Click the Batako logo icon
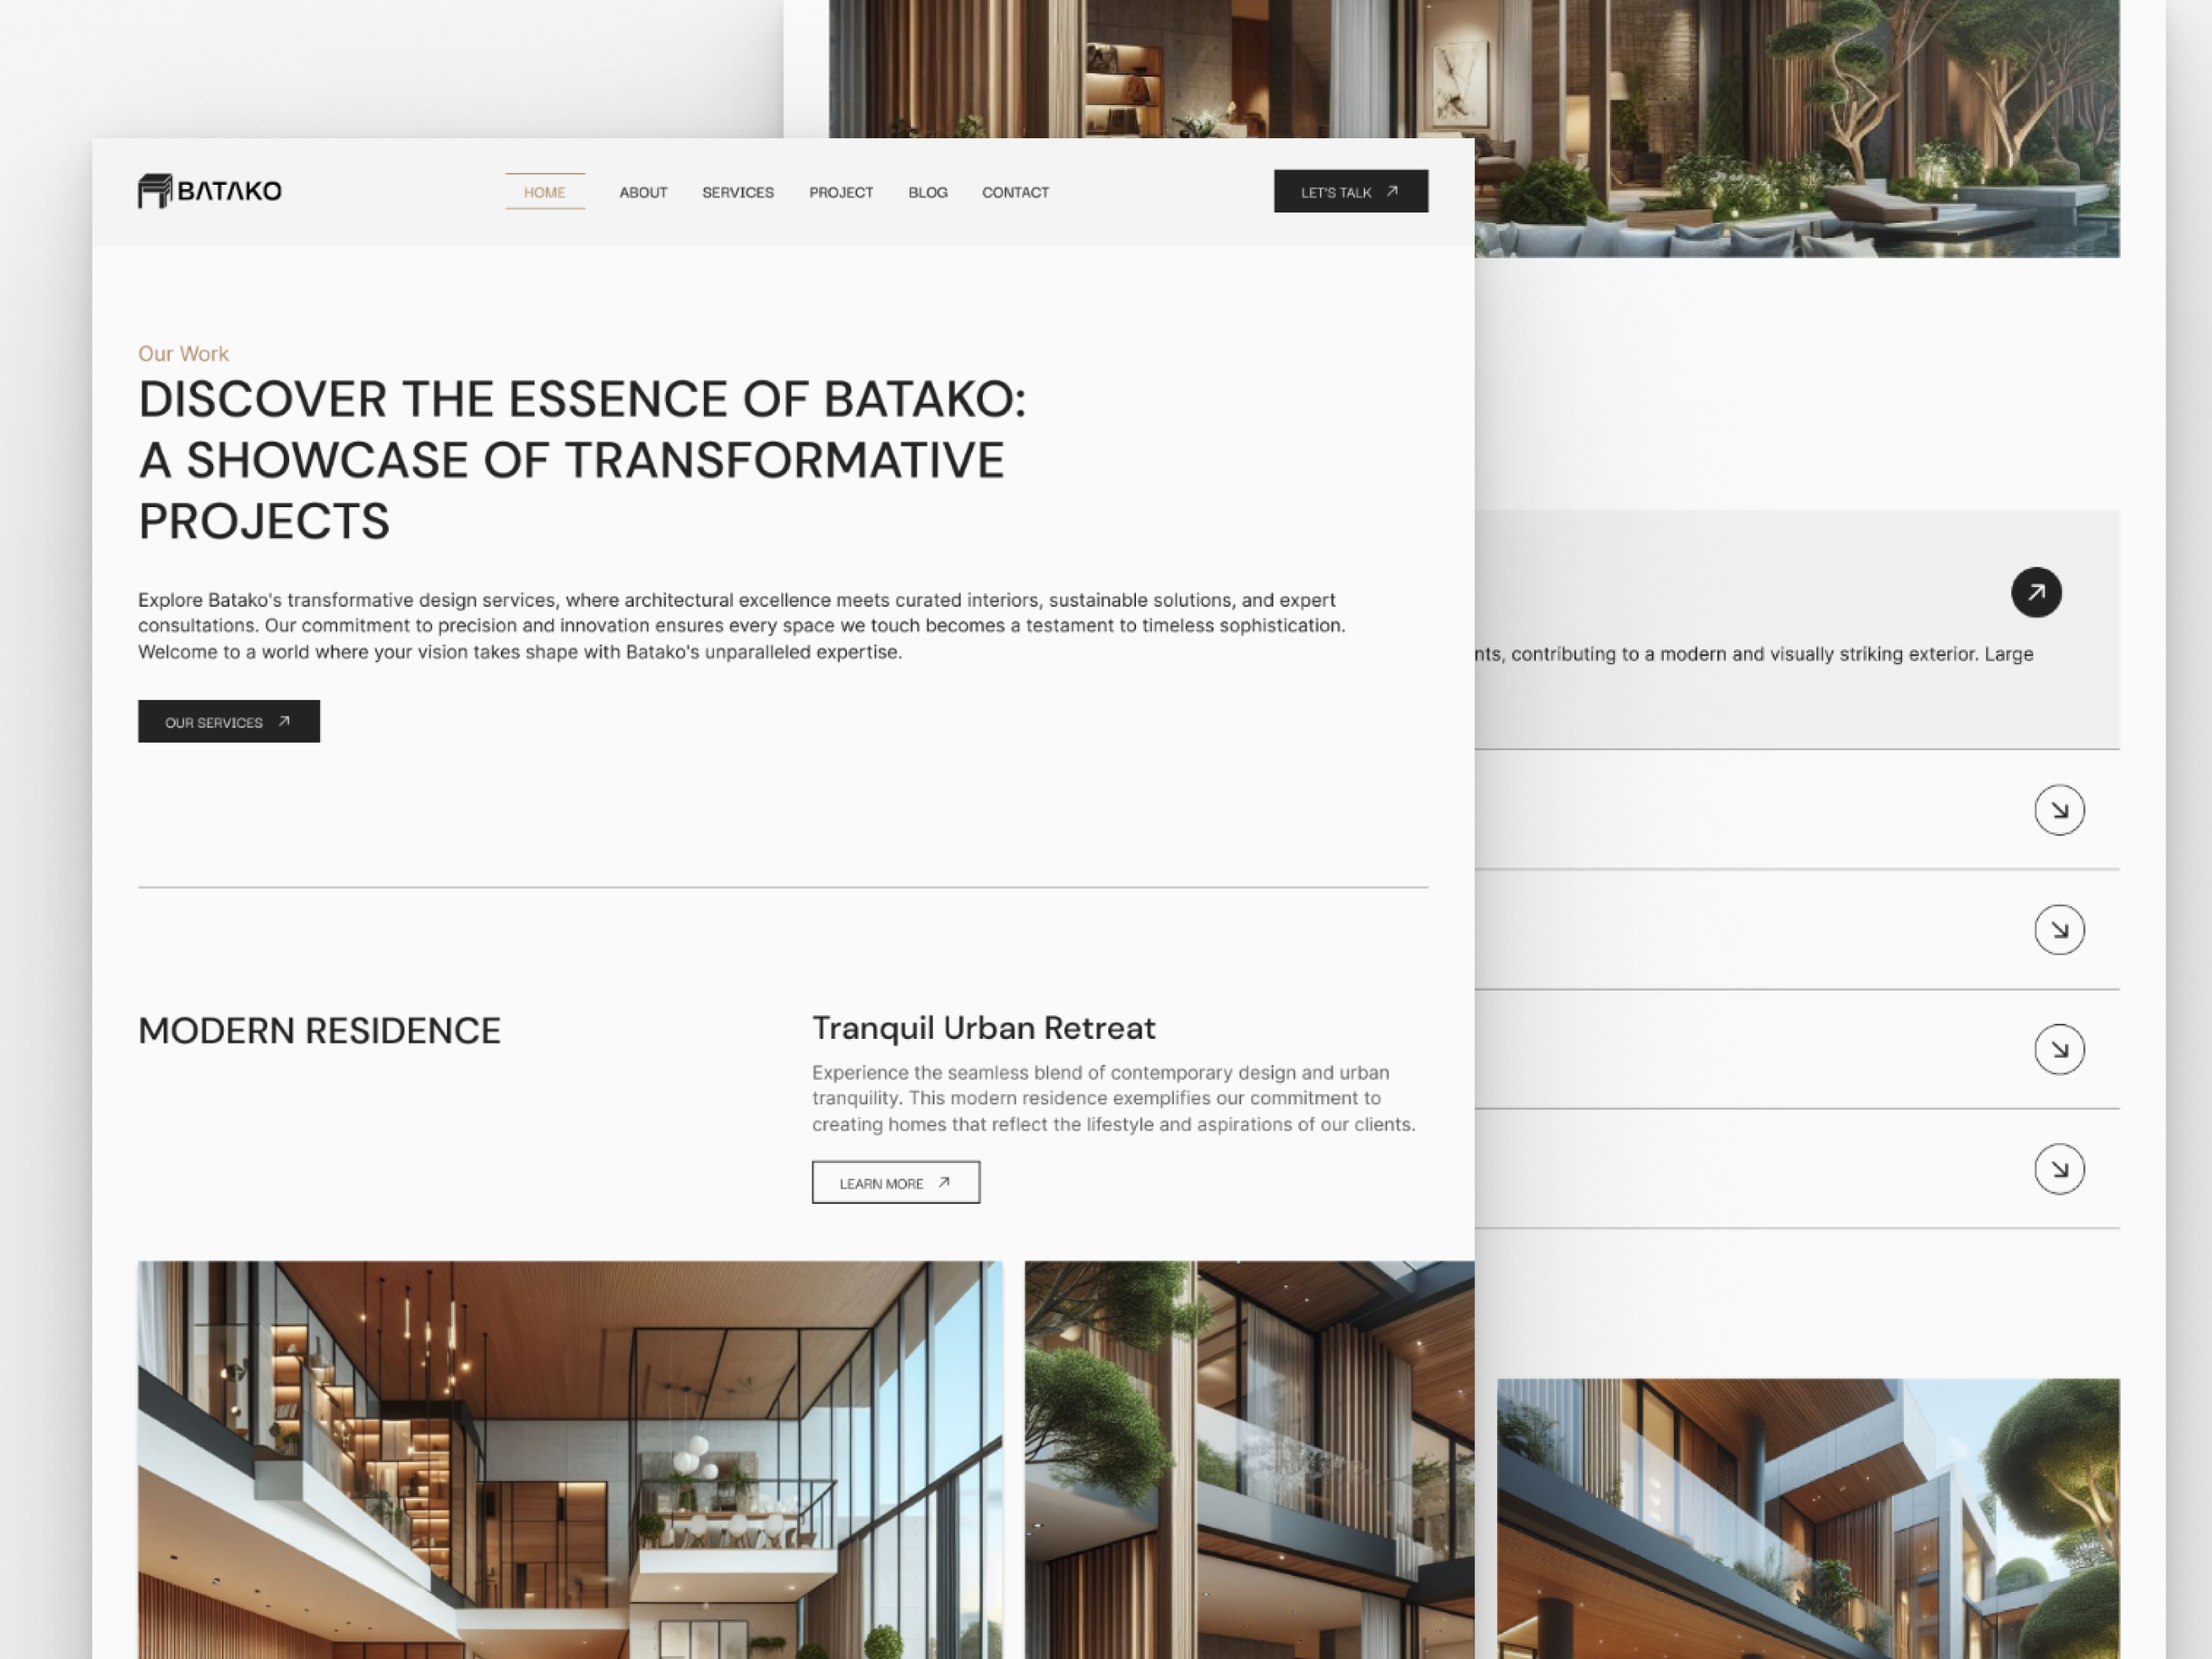The image size is (2212, 1659). pos(152,190)
